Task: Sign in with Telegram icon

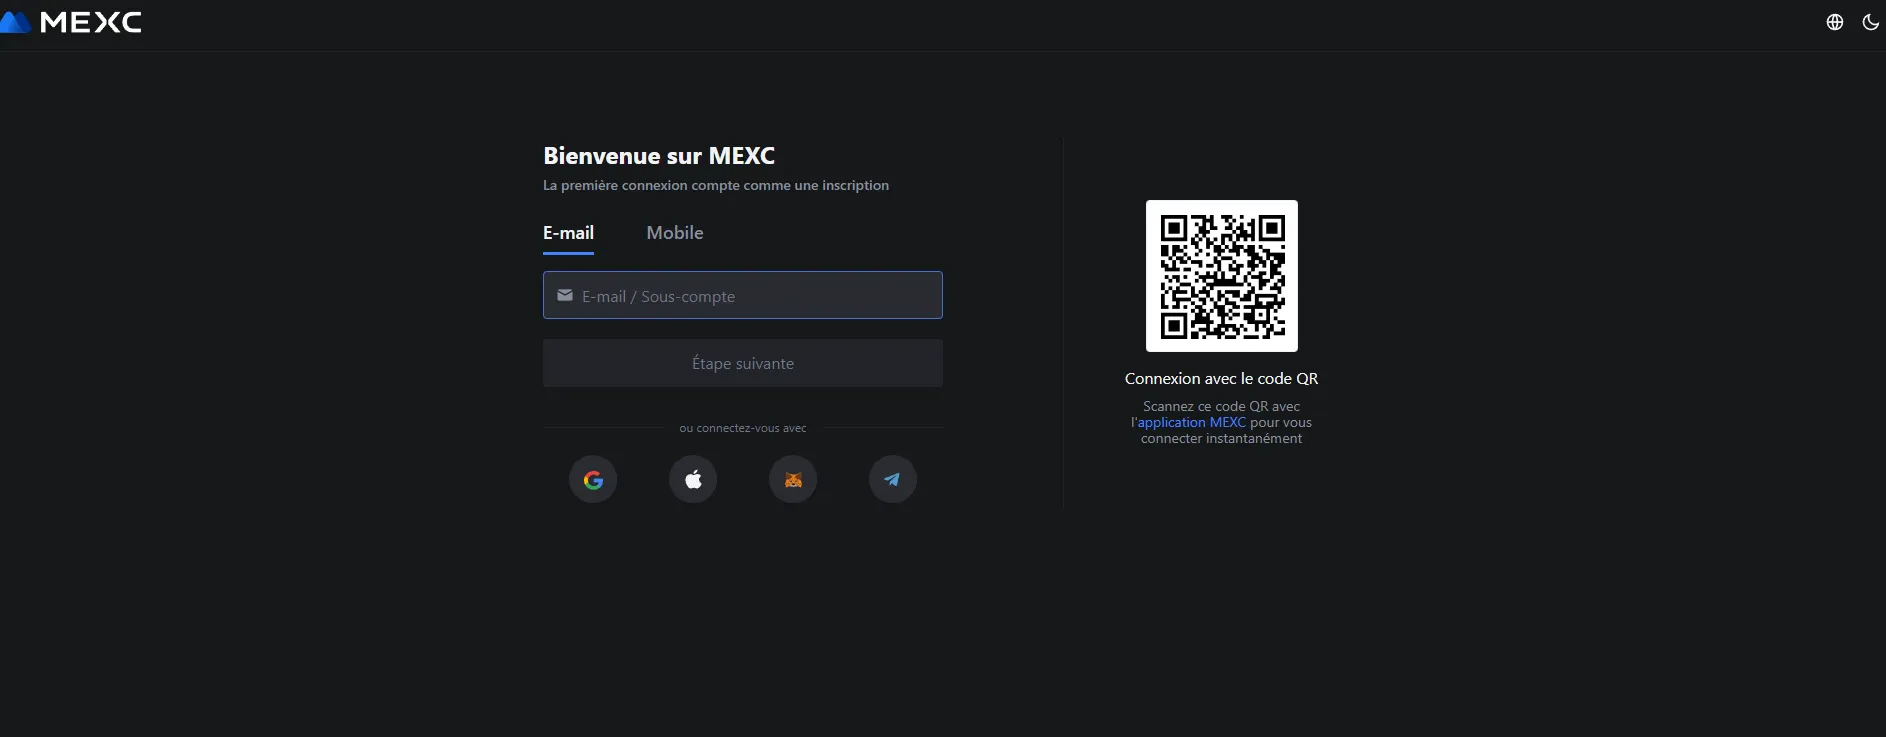Action: pos(893,479)
